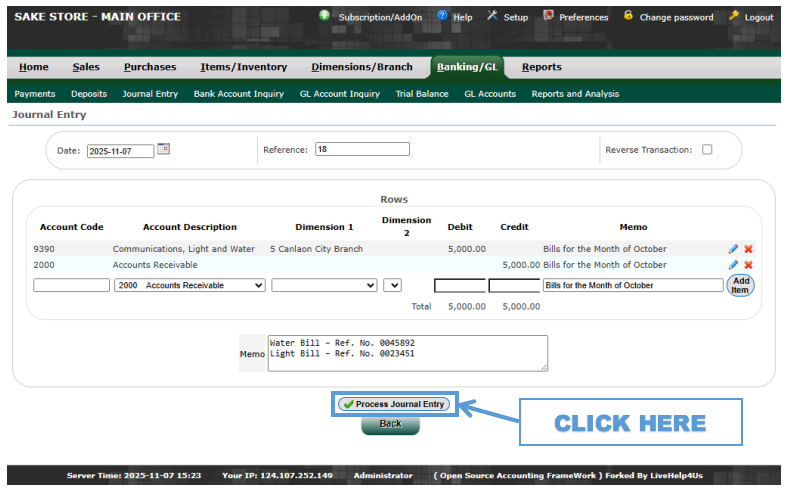Viewport: 787px width, 491px height.
Task: Expand the account description dropdown
Action: pyautogui.click(x=190, y=285)
